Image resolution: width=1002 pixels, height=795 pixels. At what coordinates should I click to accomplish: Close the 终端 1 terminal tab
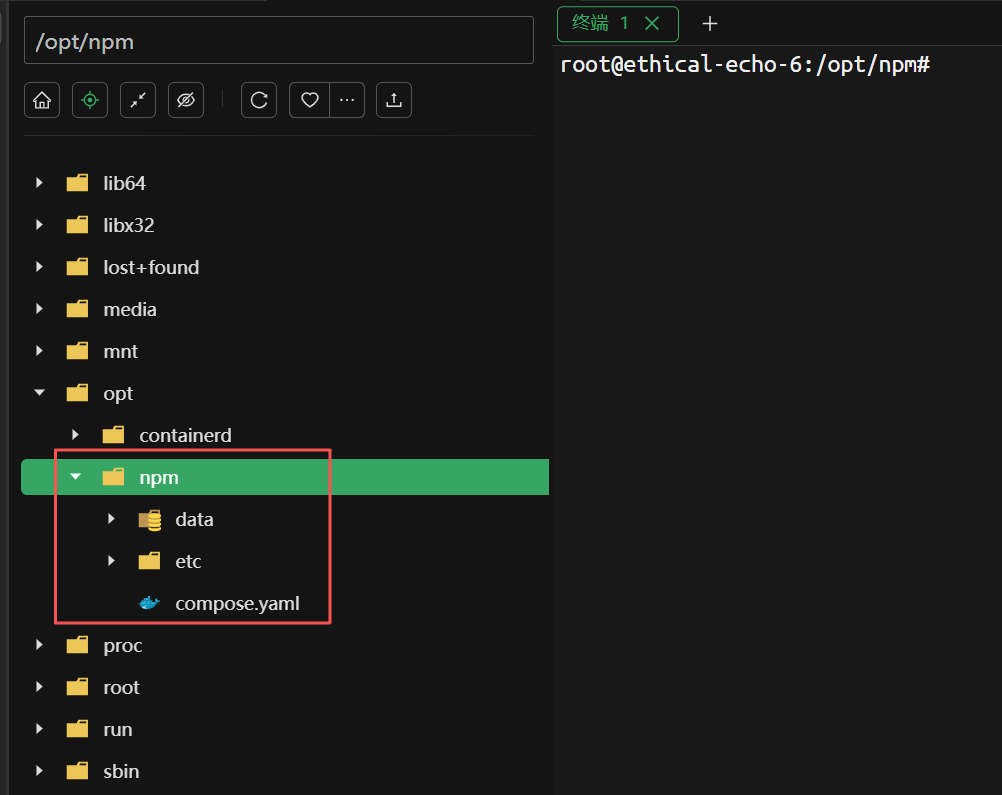652,23
